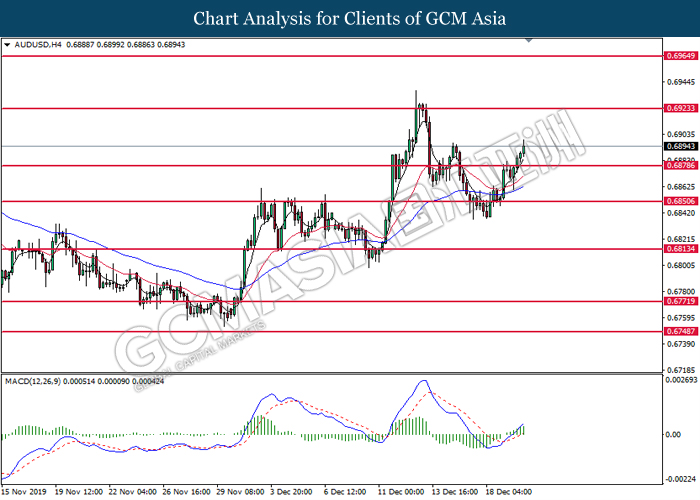Click the 0.67719 level price label
The height and width of the screenshot is (500, 700).
point(681,301)
